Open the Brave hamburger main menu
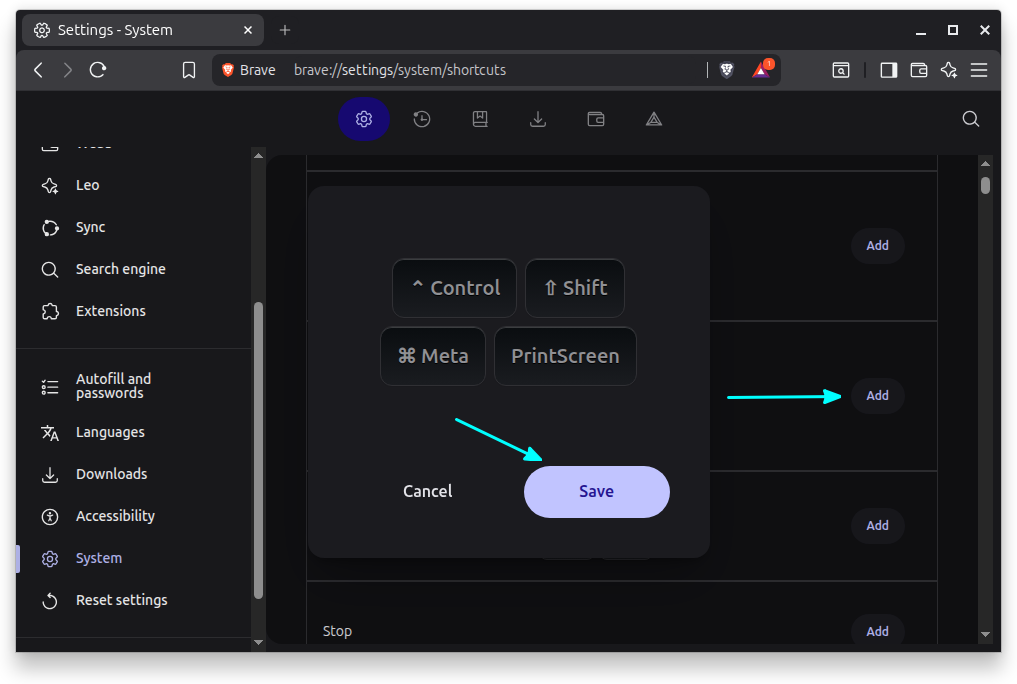This screenshot has height=684, width=1017. click(x=979, y=70)
